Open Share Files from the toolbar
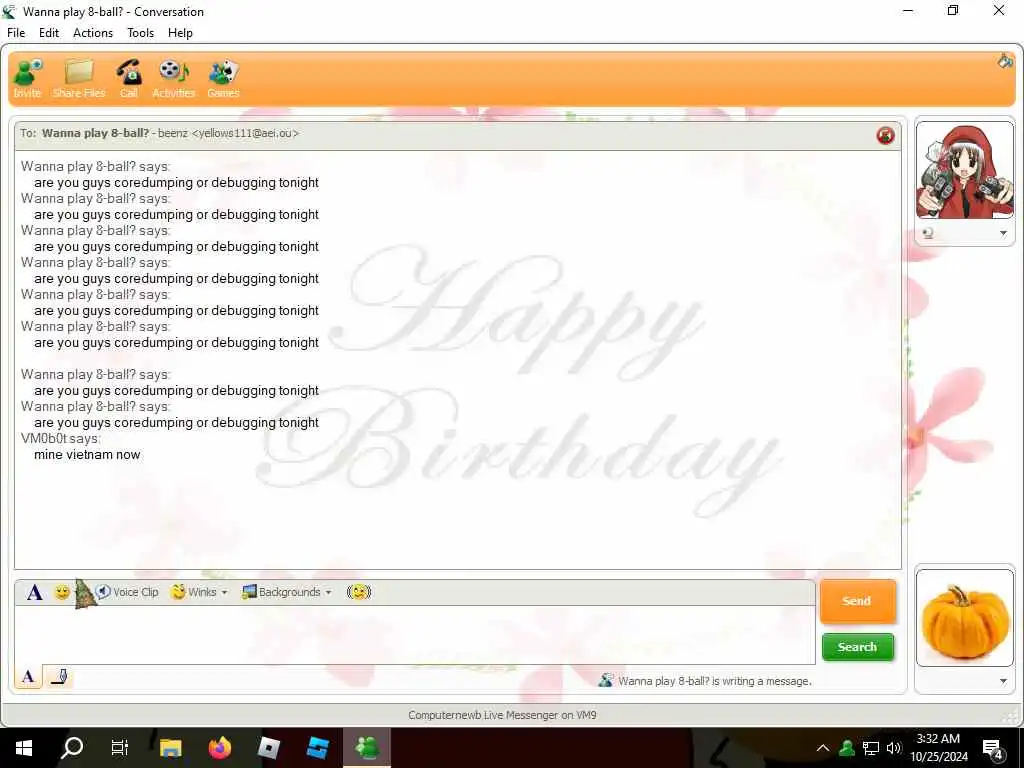Viewport: 1024px width, 768px height. tap(79, 78)
